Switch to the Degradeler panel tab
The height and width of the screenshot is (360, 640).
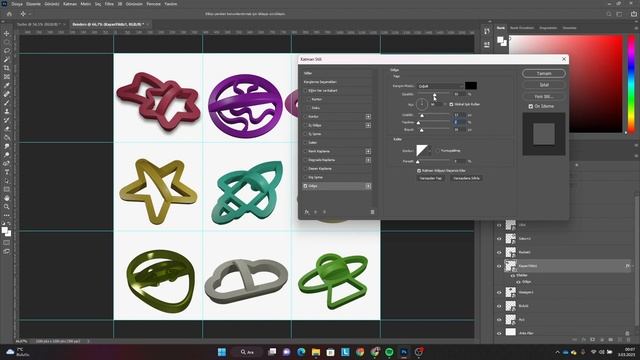(x=548, y=28)
